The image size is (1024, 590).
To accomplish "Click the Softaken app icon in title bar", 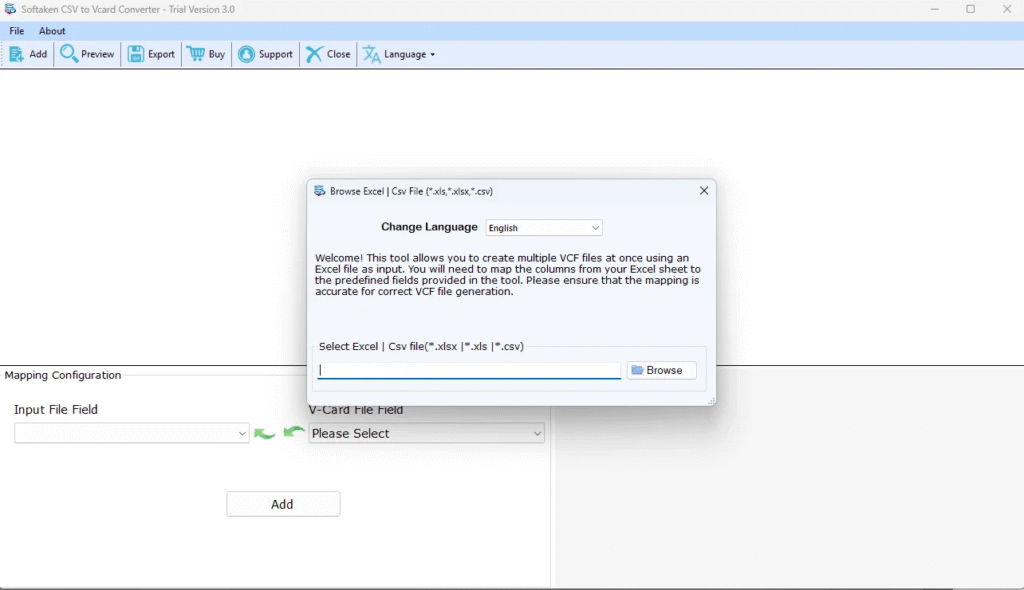I will click(10, 9).
